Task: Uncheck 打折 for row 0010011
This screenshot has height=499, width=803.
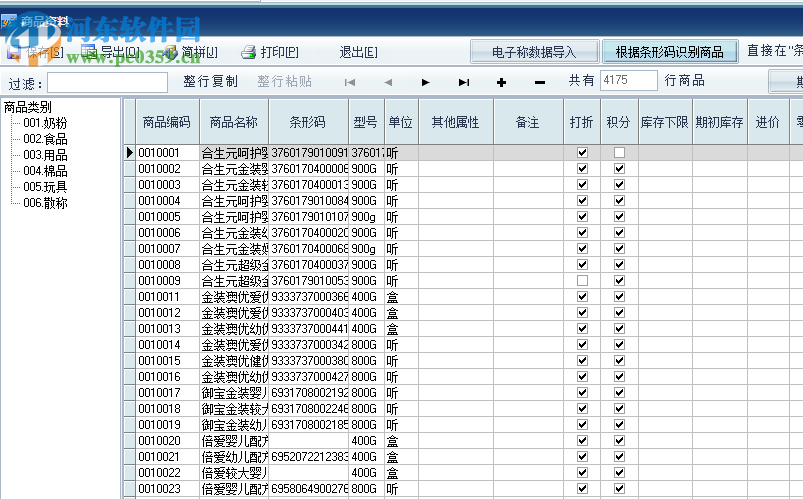Action: (582, 297)
